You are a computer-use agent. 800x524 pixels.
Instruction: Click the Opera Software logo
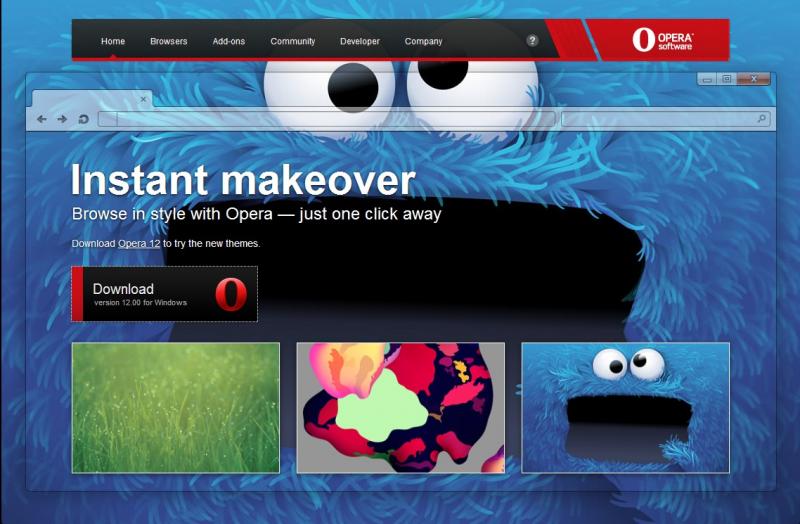[x=662, y=40]
